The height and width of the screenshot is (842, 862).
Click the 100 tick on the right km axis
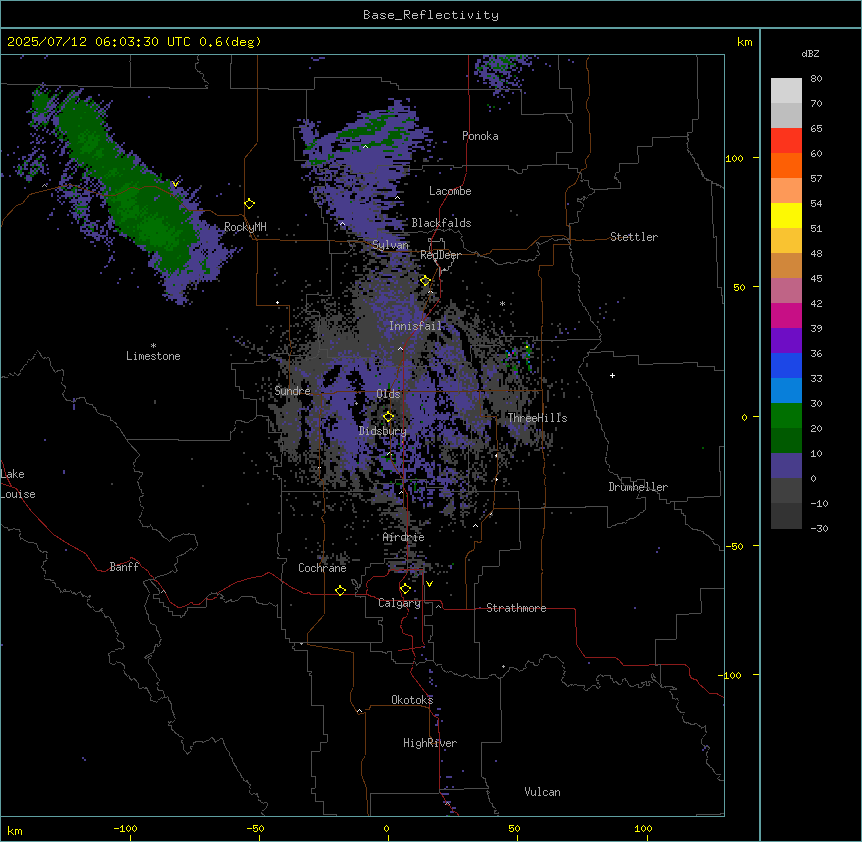[x=735, y=158]
